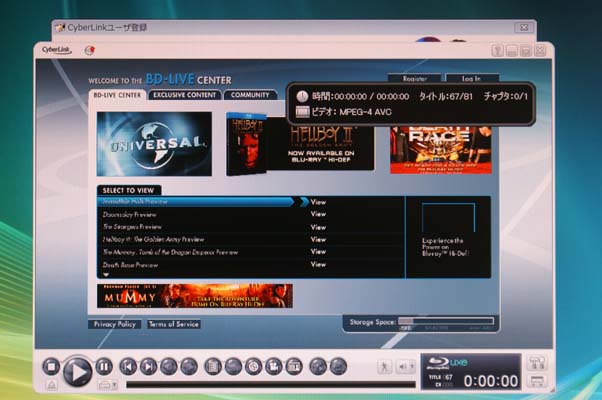
Task: Click the time/title info overlay
Action: click(x=410, y=104)
